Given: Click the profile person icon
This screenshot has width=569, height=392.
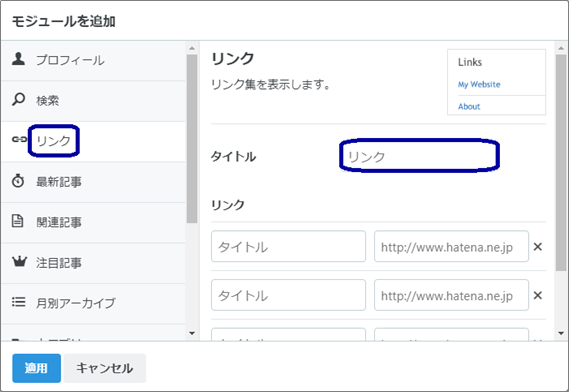Looking at the screenshot, I should click(19, 59).
